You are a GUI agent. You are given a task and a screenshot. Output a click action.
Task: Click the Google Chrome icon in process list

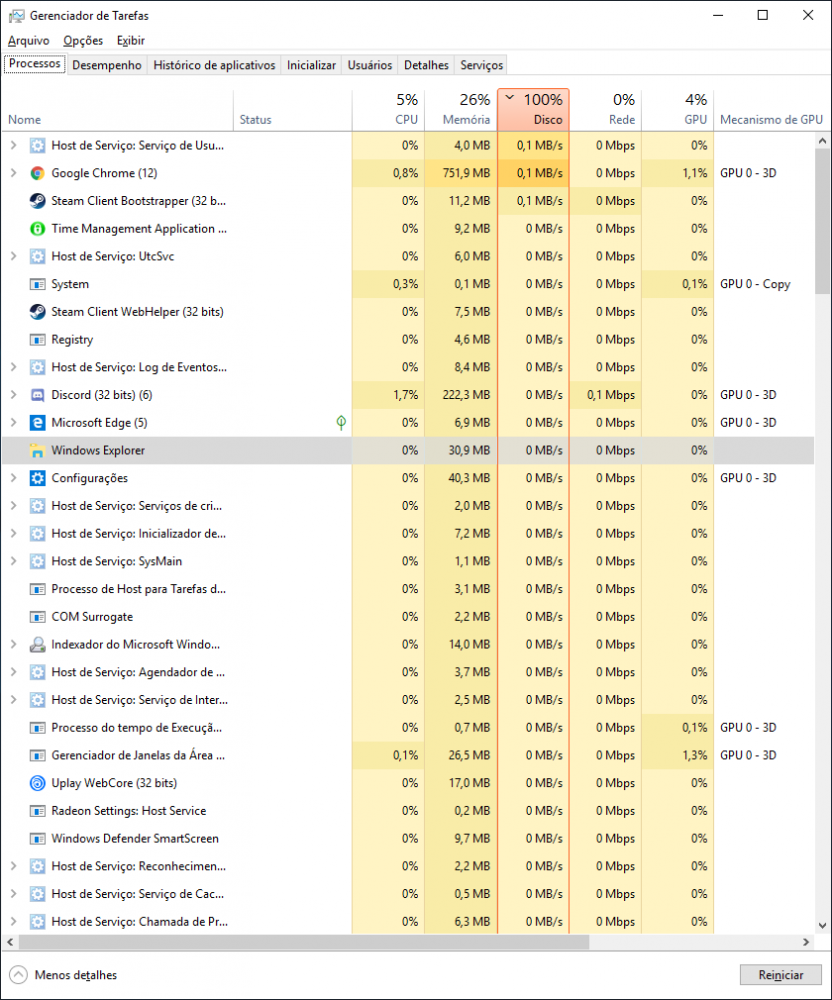[x=37, y=173]
